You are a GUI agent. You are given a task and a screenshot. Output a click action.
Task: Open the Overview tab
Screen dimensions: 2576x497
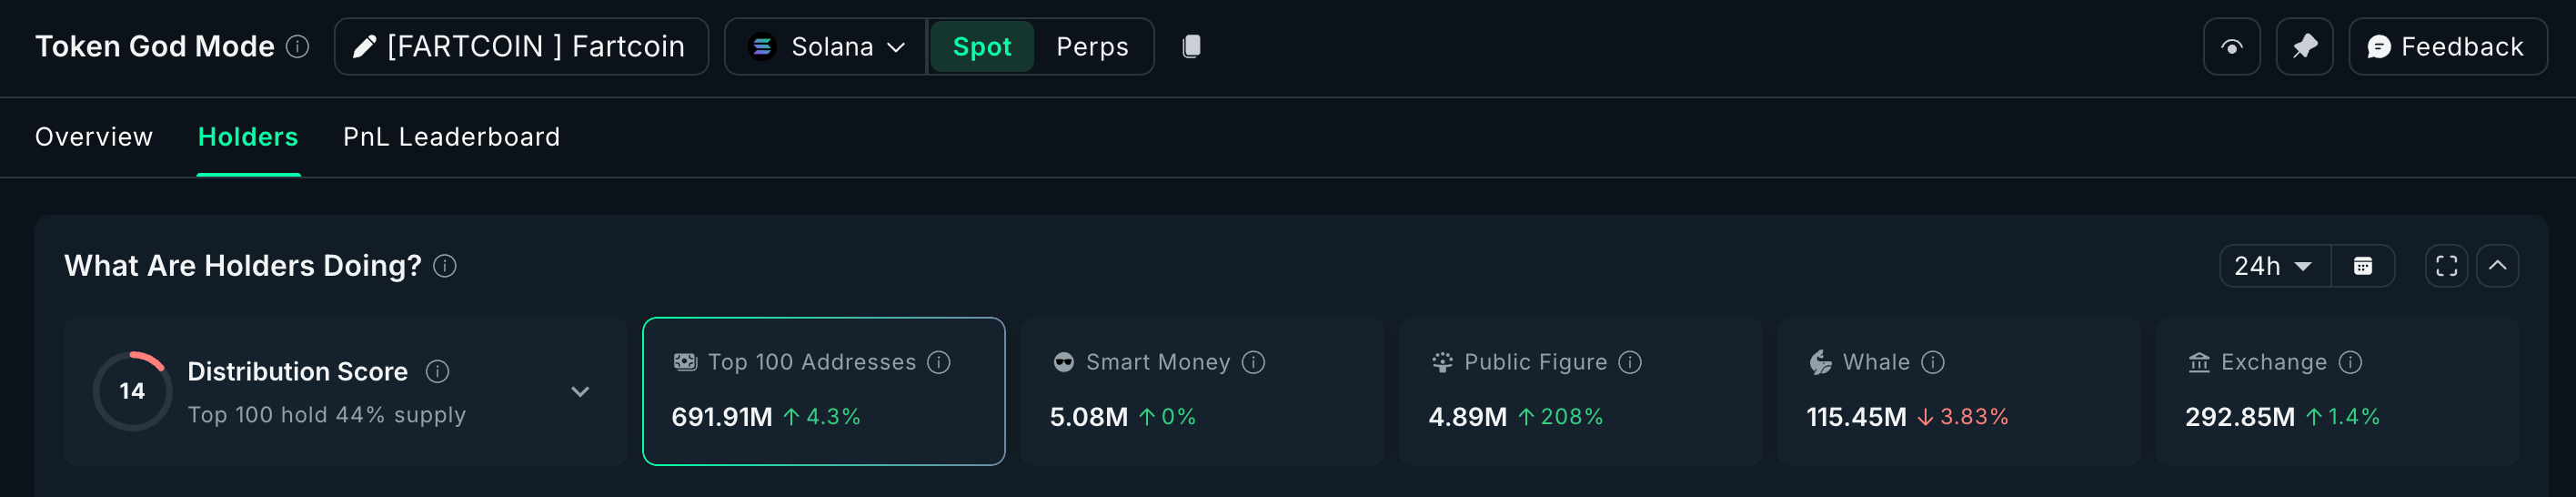point(94,137)
